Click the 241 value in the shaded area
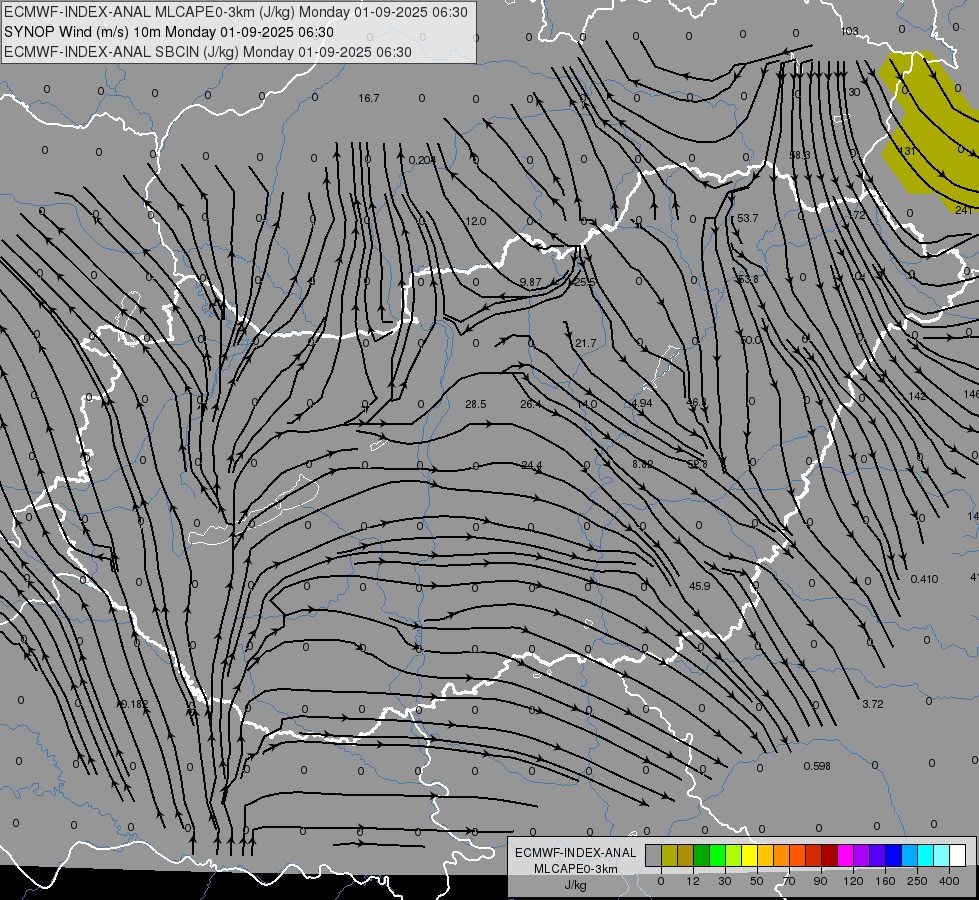This screenshot has height=900, width=979. point(963,210)
